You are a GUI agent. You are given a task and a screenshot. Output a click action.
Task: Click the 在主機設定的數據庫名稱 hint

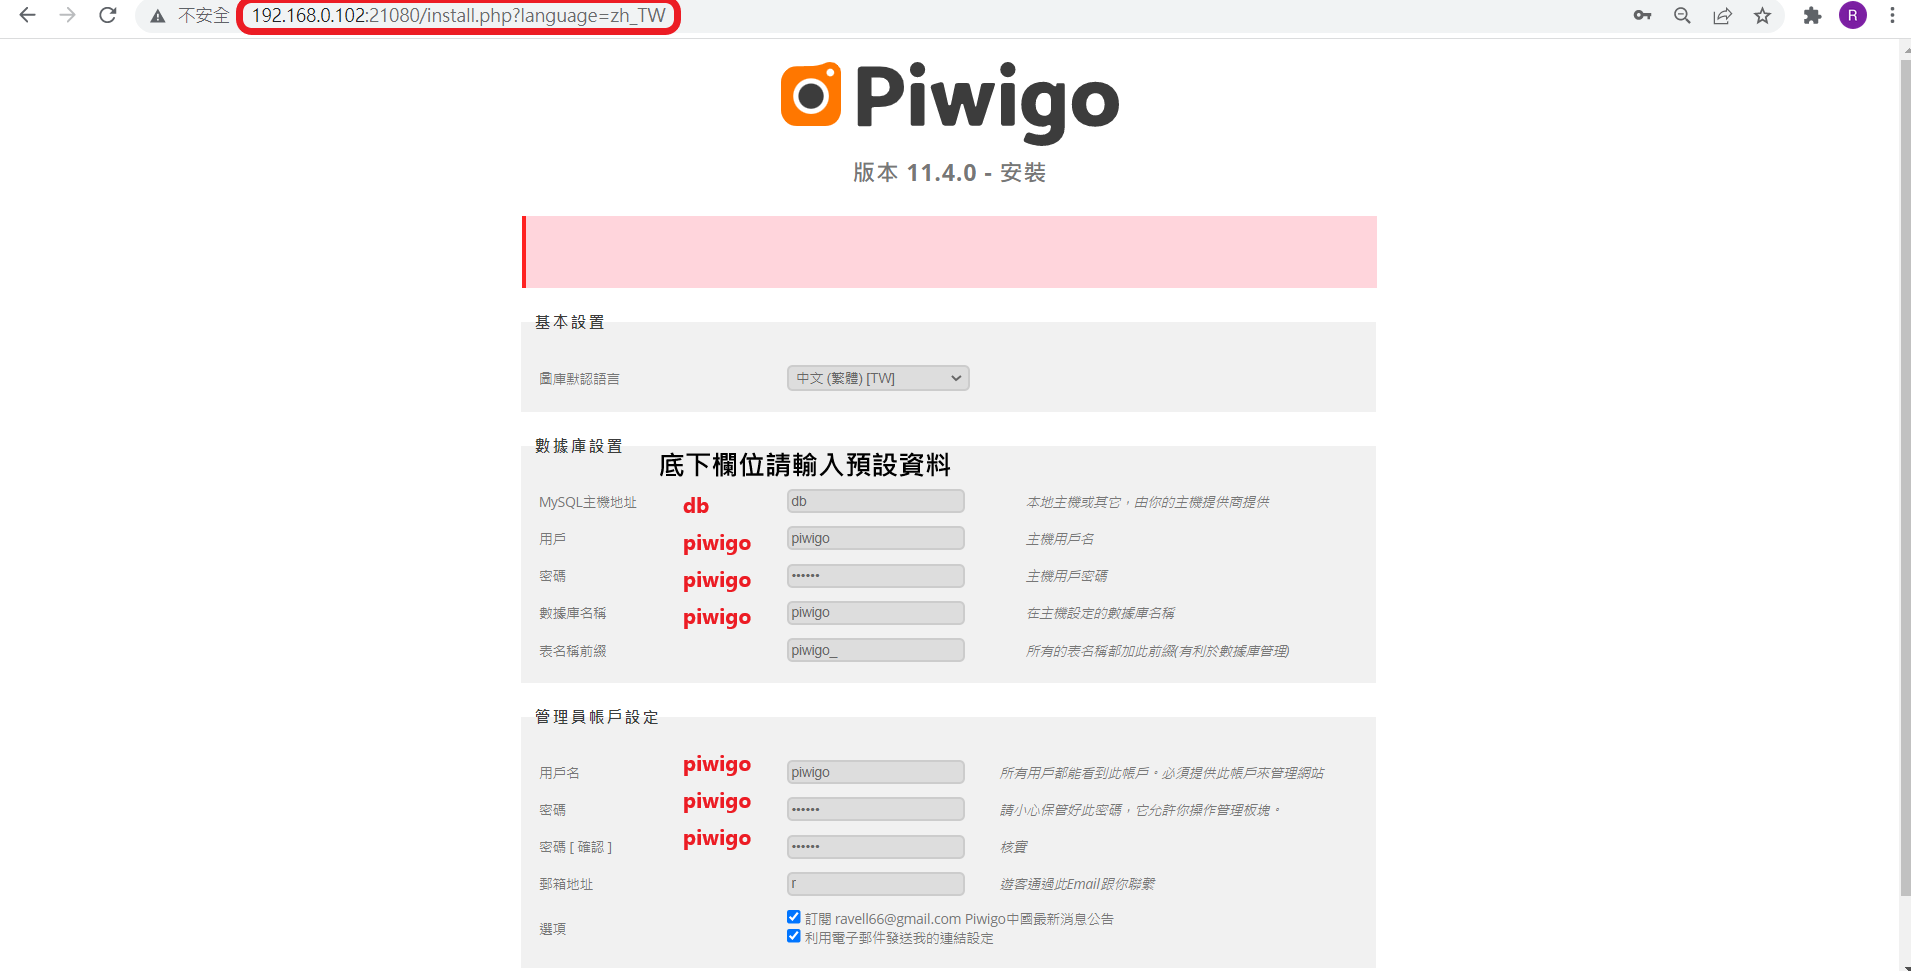coord(1101,613)
